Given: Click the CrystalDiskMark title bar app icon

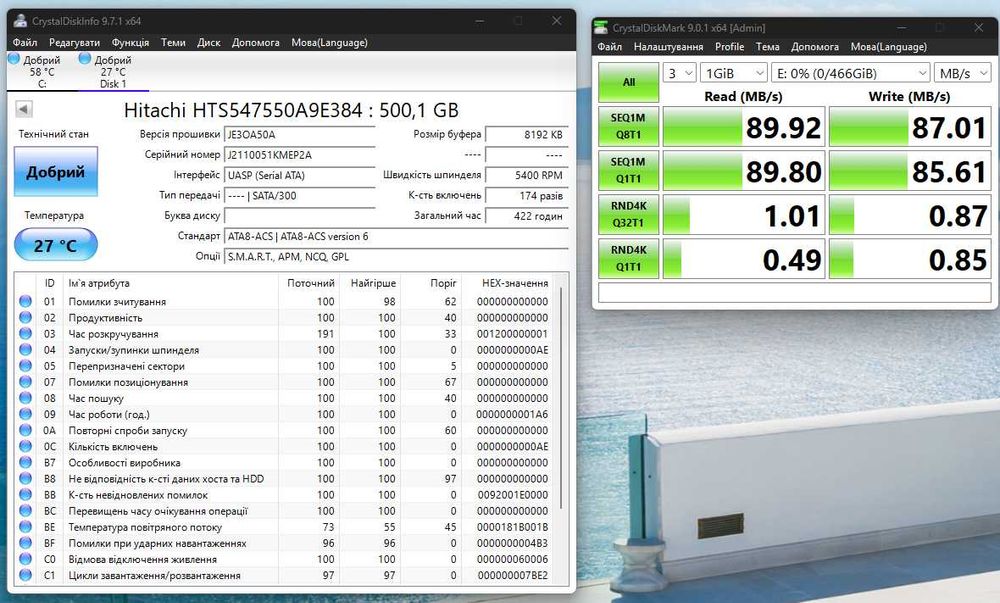Looking at the screenshot, I should click(x=601, y=27).
